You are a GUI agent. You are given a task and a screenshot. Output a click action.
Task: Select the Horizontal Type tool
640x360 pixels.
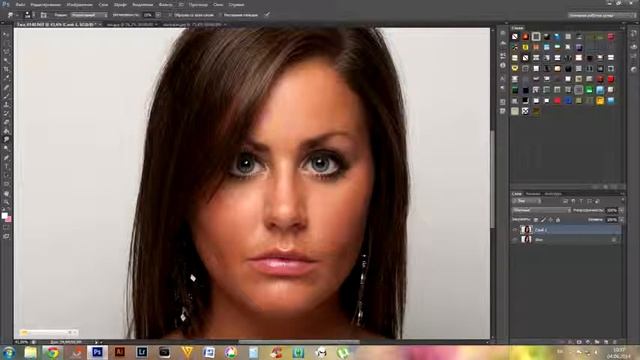(6, 166)
